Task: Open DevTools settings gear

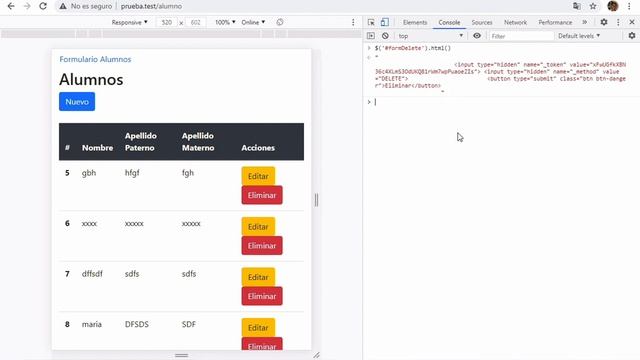Action: pyautogui.click(x=604, y=22)
